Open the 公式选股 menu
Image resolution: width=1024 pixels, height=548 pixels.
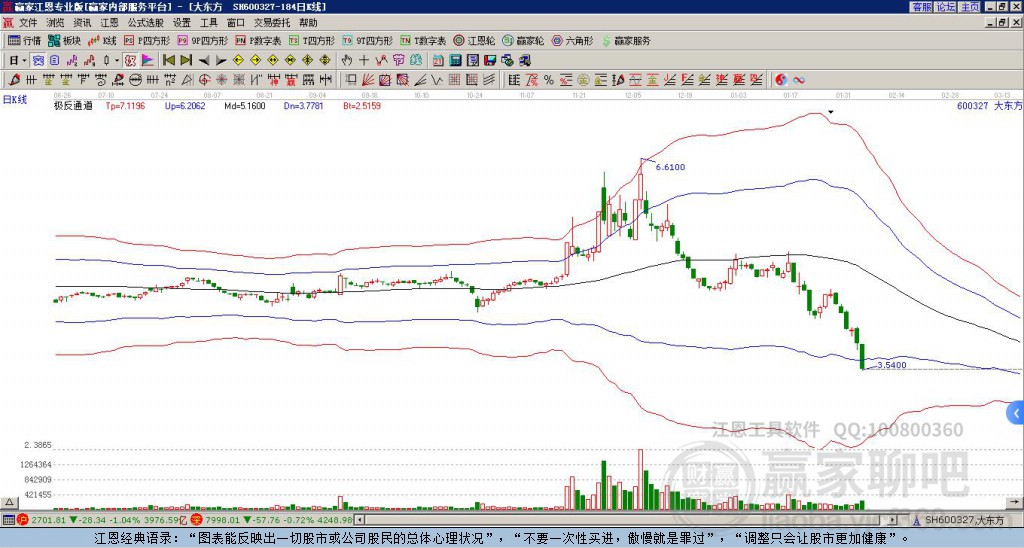coord(146,23)
